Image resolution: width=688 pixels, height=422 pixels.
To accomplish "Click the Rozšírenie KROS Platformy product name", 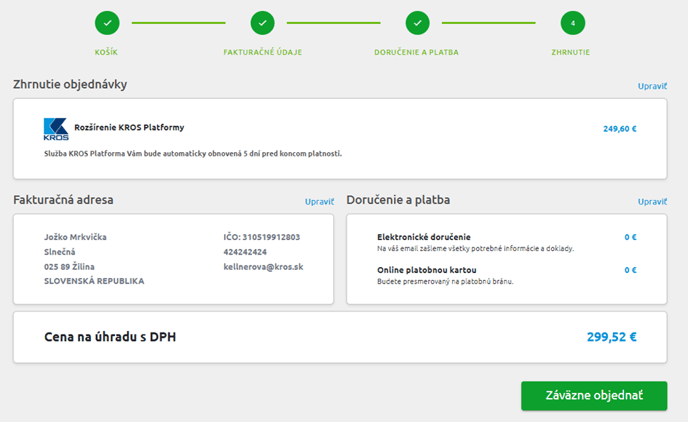I will pos(129,127).
